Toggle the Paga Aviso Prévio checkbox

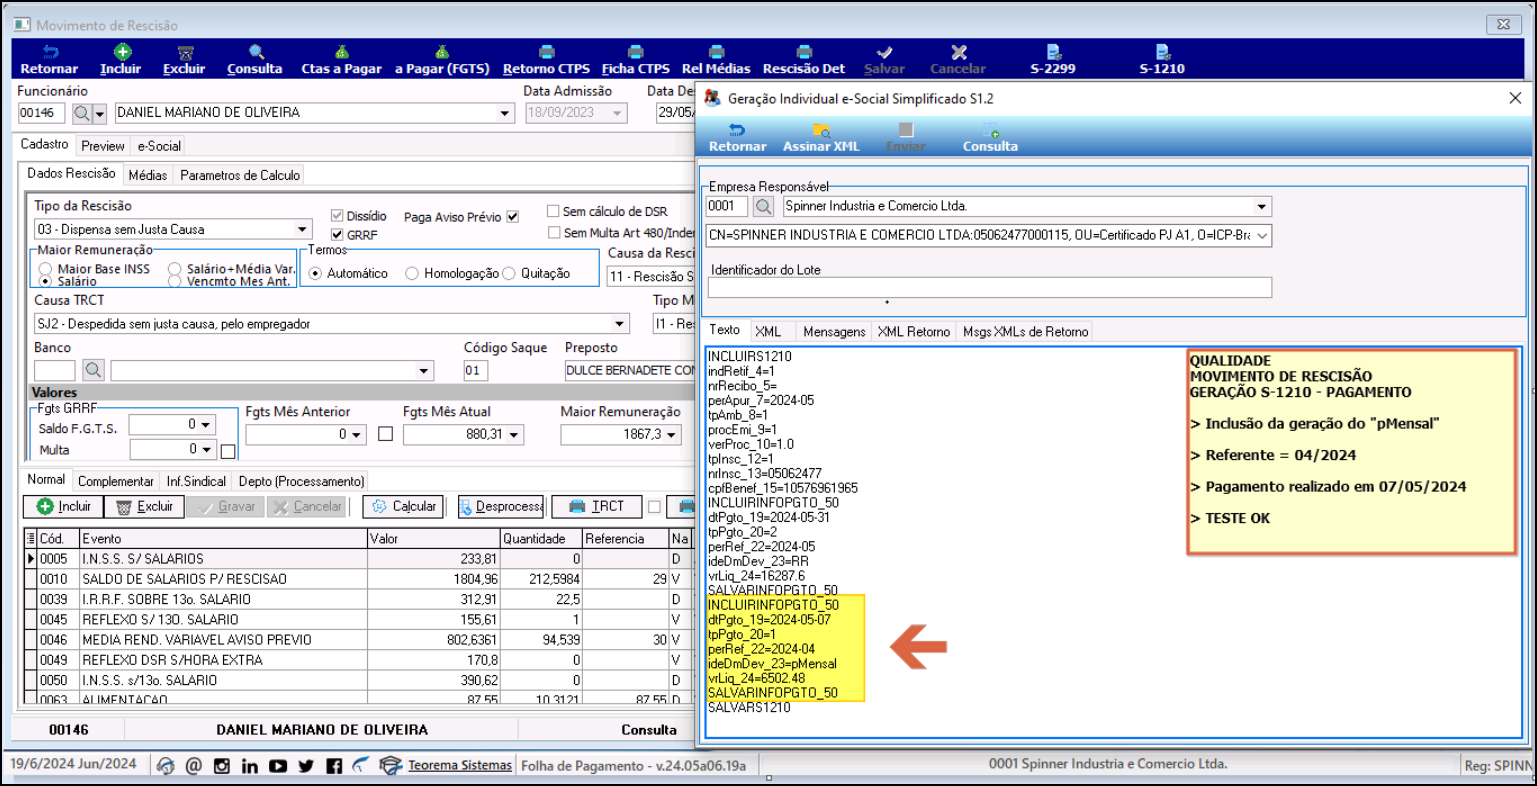(x=513, y=217)
